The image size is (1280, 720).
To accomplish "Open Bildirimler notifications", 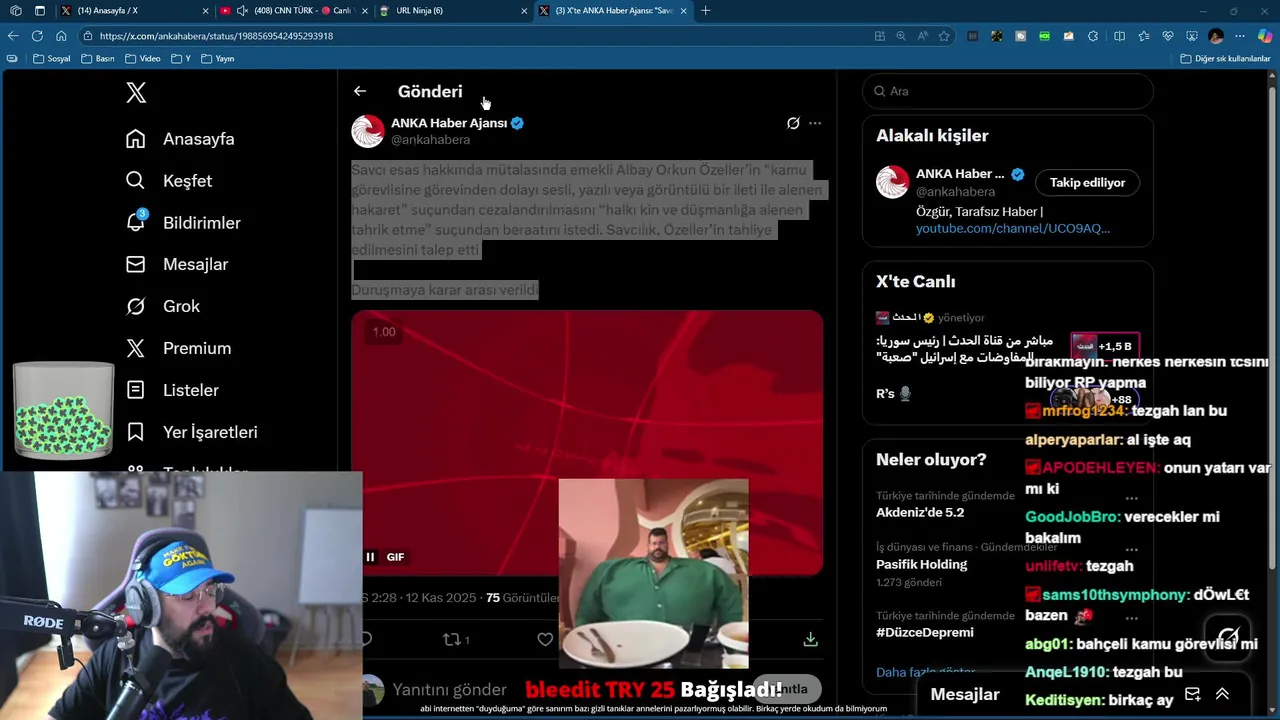I will 183,223.
